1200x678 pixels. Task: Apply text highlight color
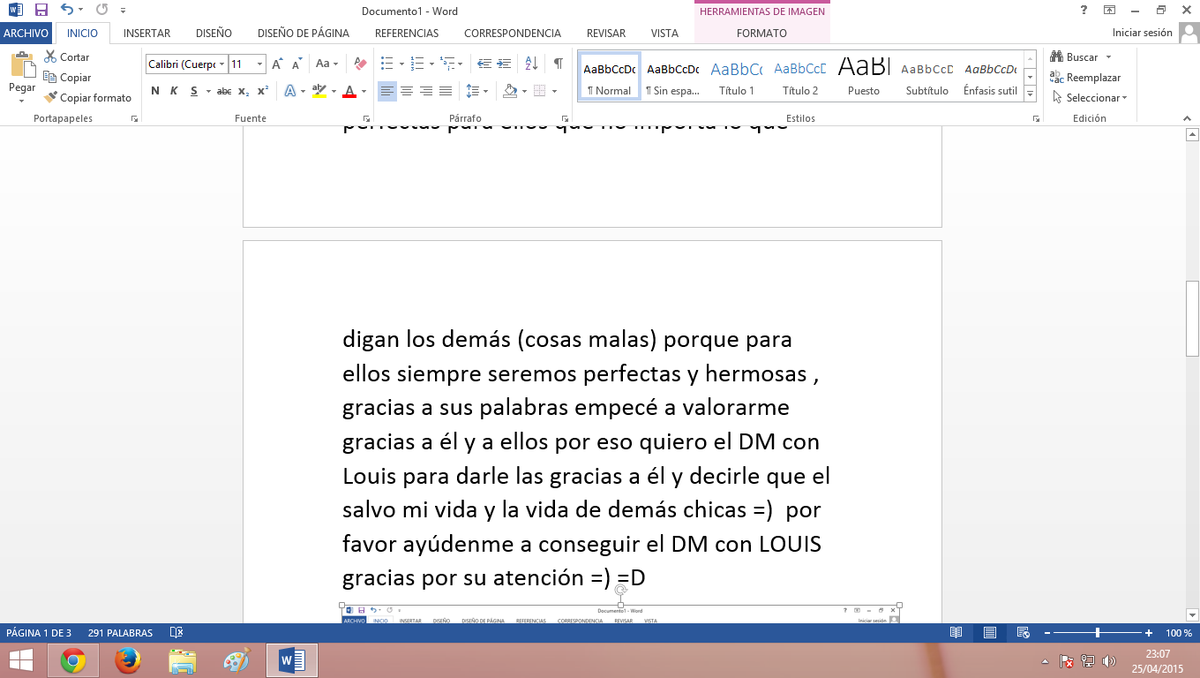click(x=318, y=91)
